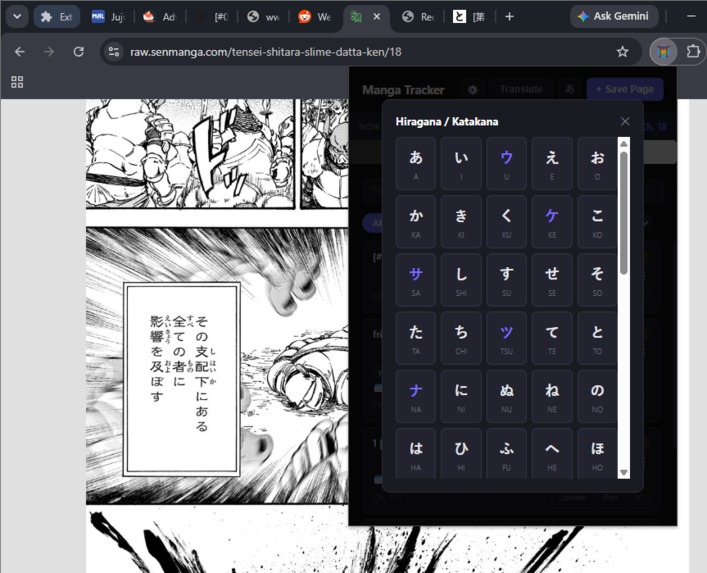The height and width of the screenshot is (573, 707).
Task: Click the Manga Tracker extension icon
Action: 663,52
